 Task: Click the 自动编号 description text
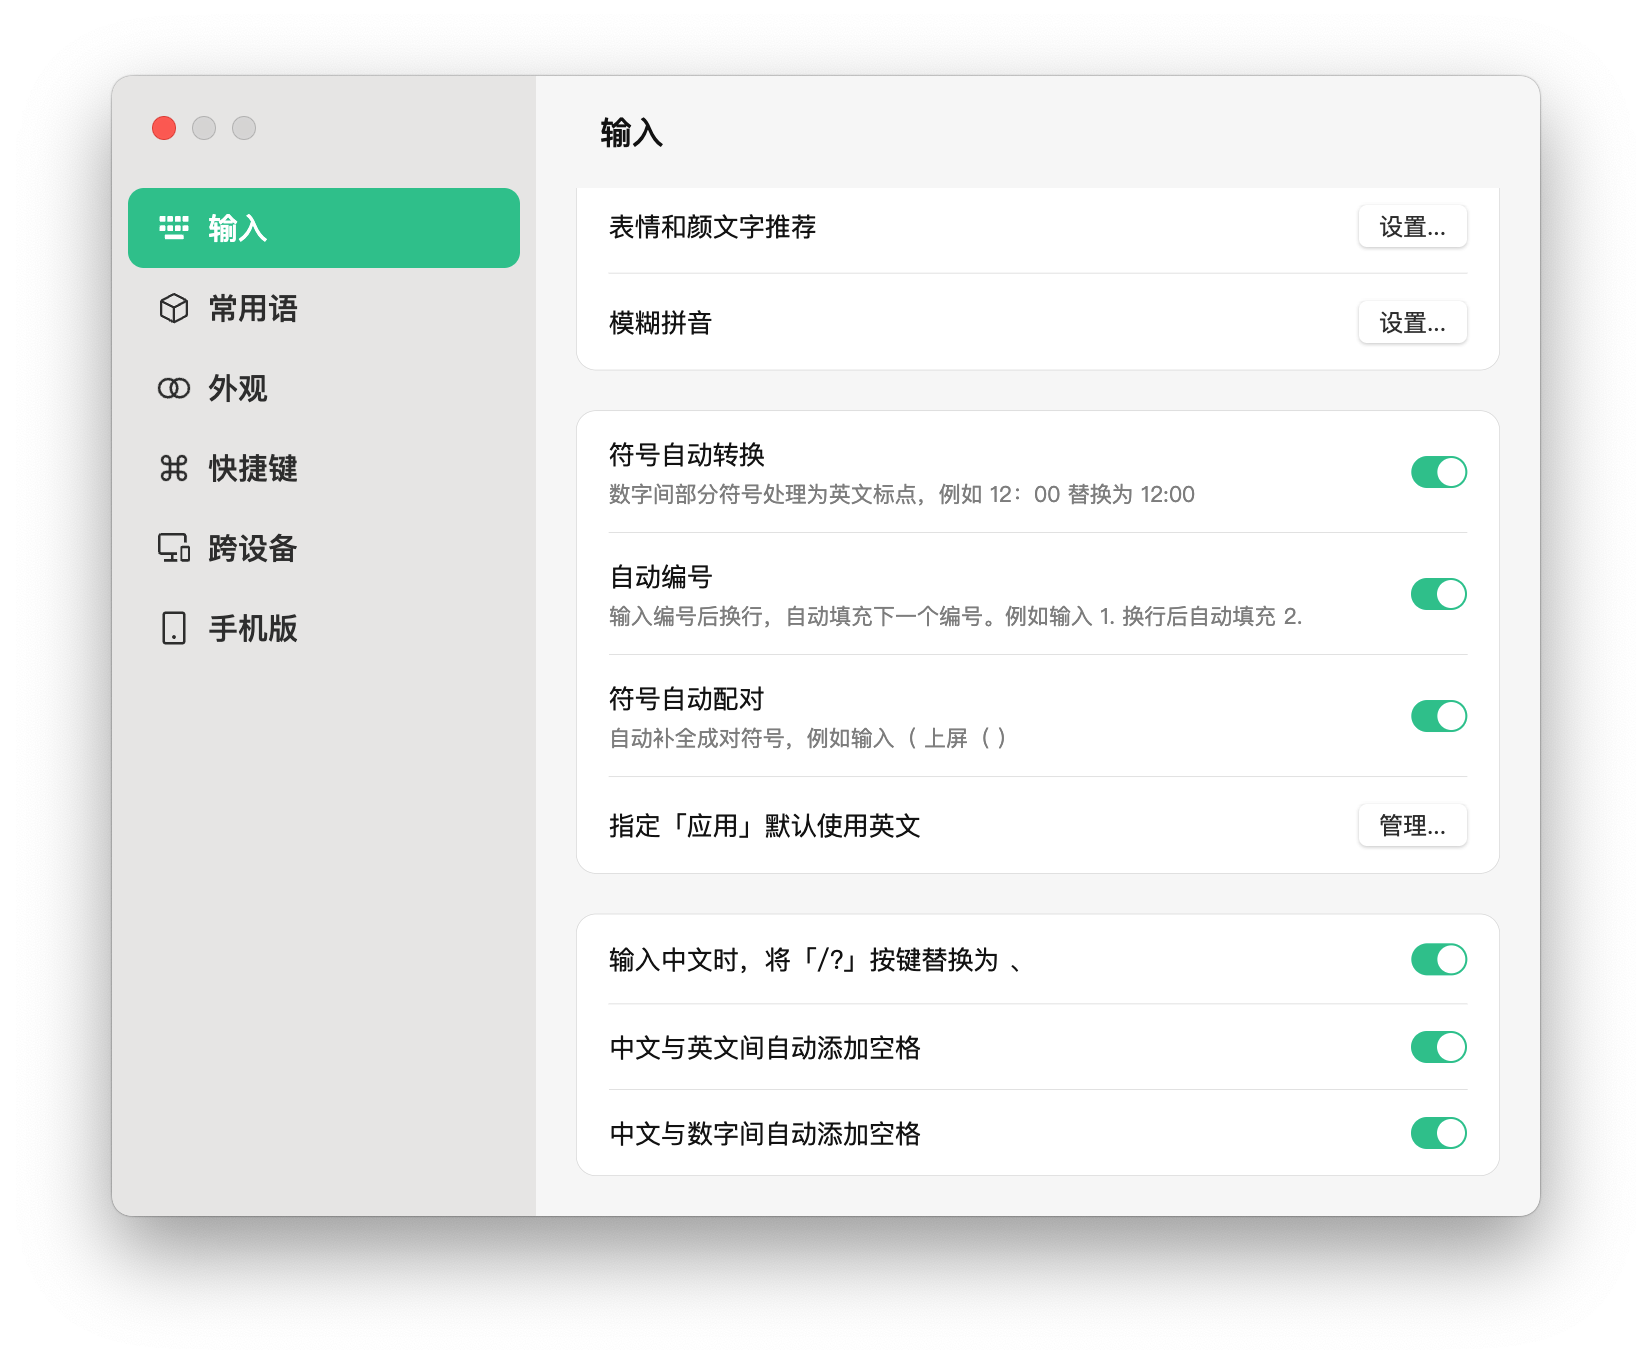[955, 617]
